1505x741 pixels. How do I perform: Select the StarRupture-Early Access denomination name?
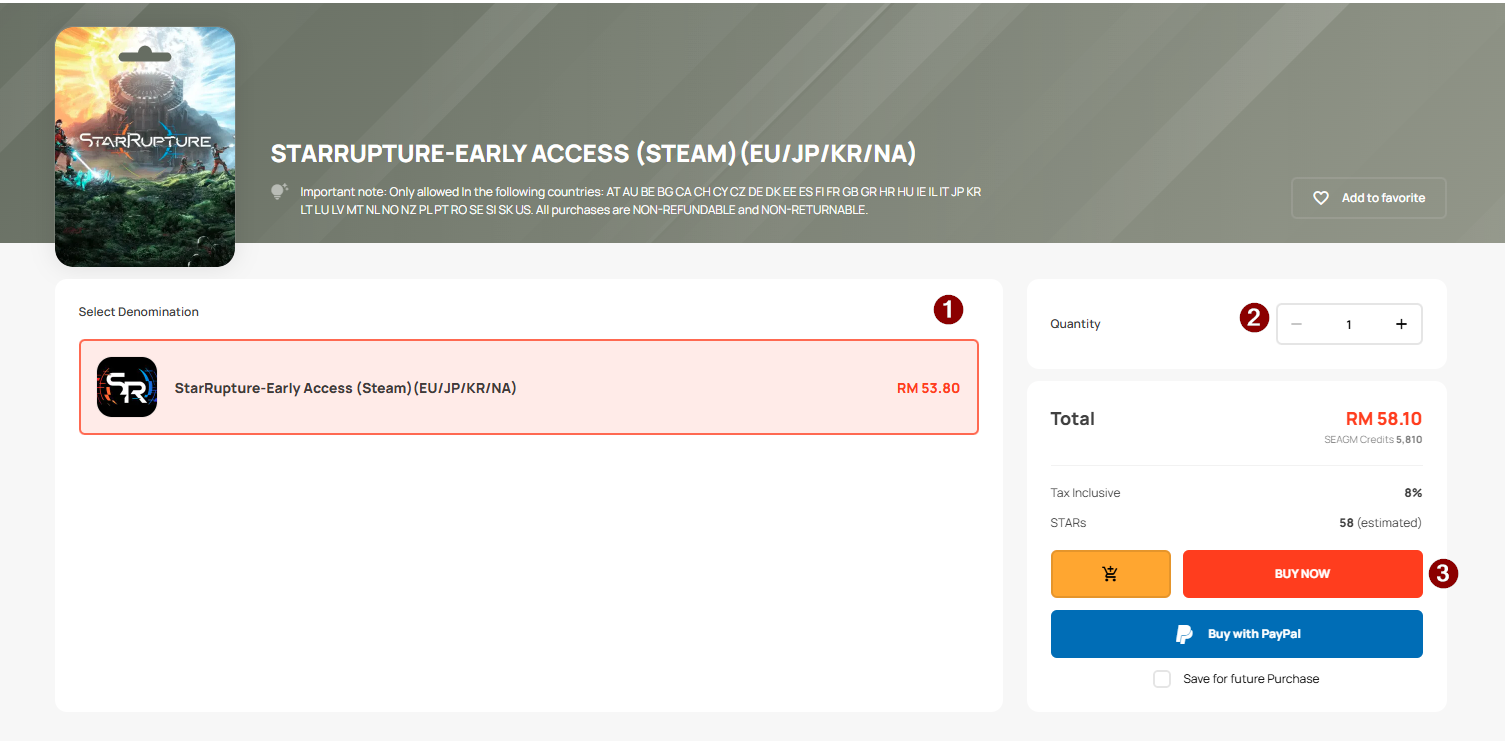tap(345, 388)
